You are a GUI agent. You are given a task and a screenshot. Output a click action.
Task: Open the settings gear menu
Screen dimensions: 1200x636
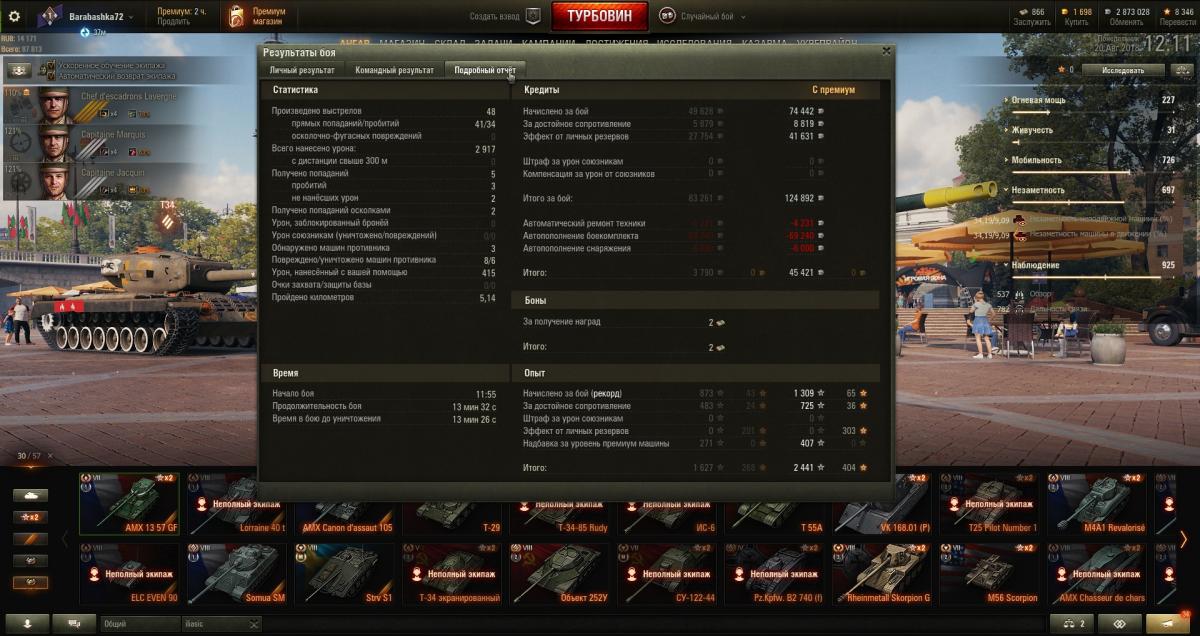tap(14, 16)
